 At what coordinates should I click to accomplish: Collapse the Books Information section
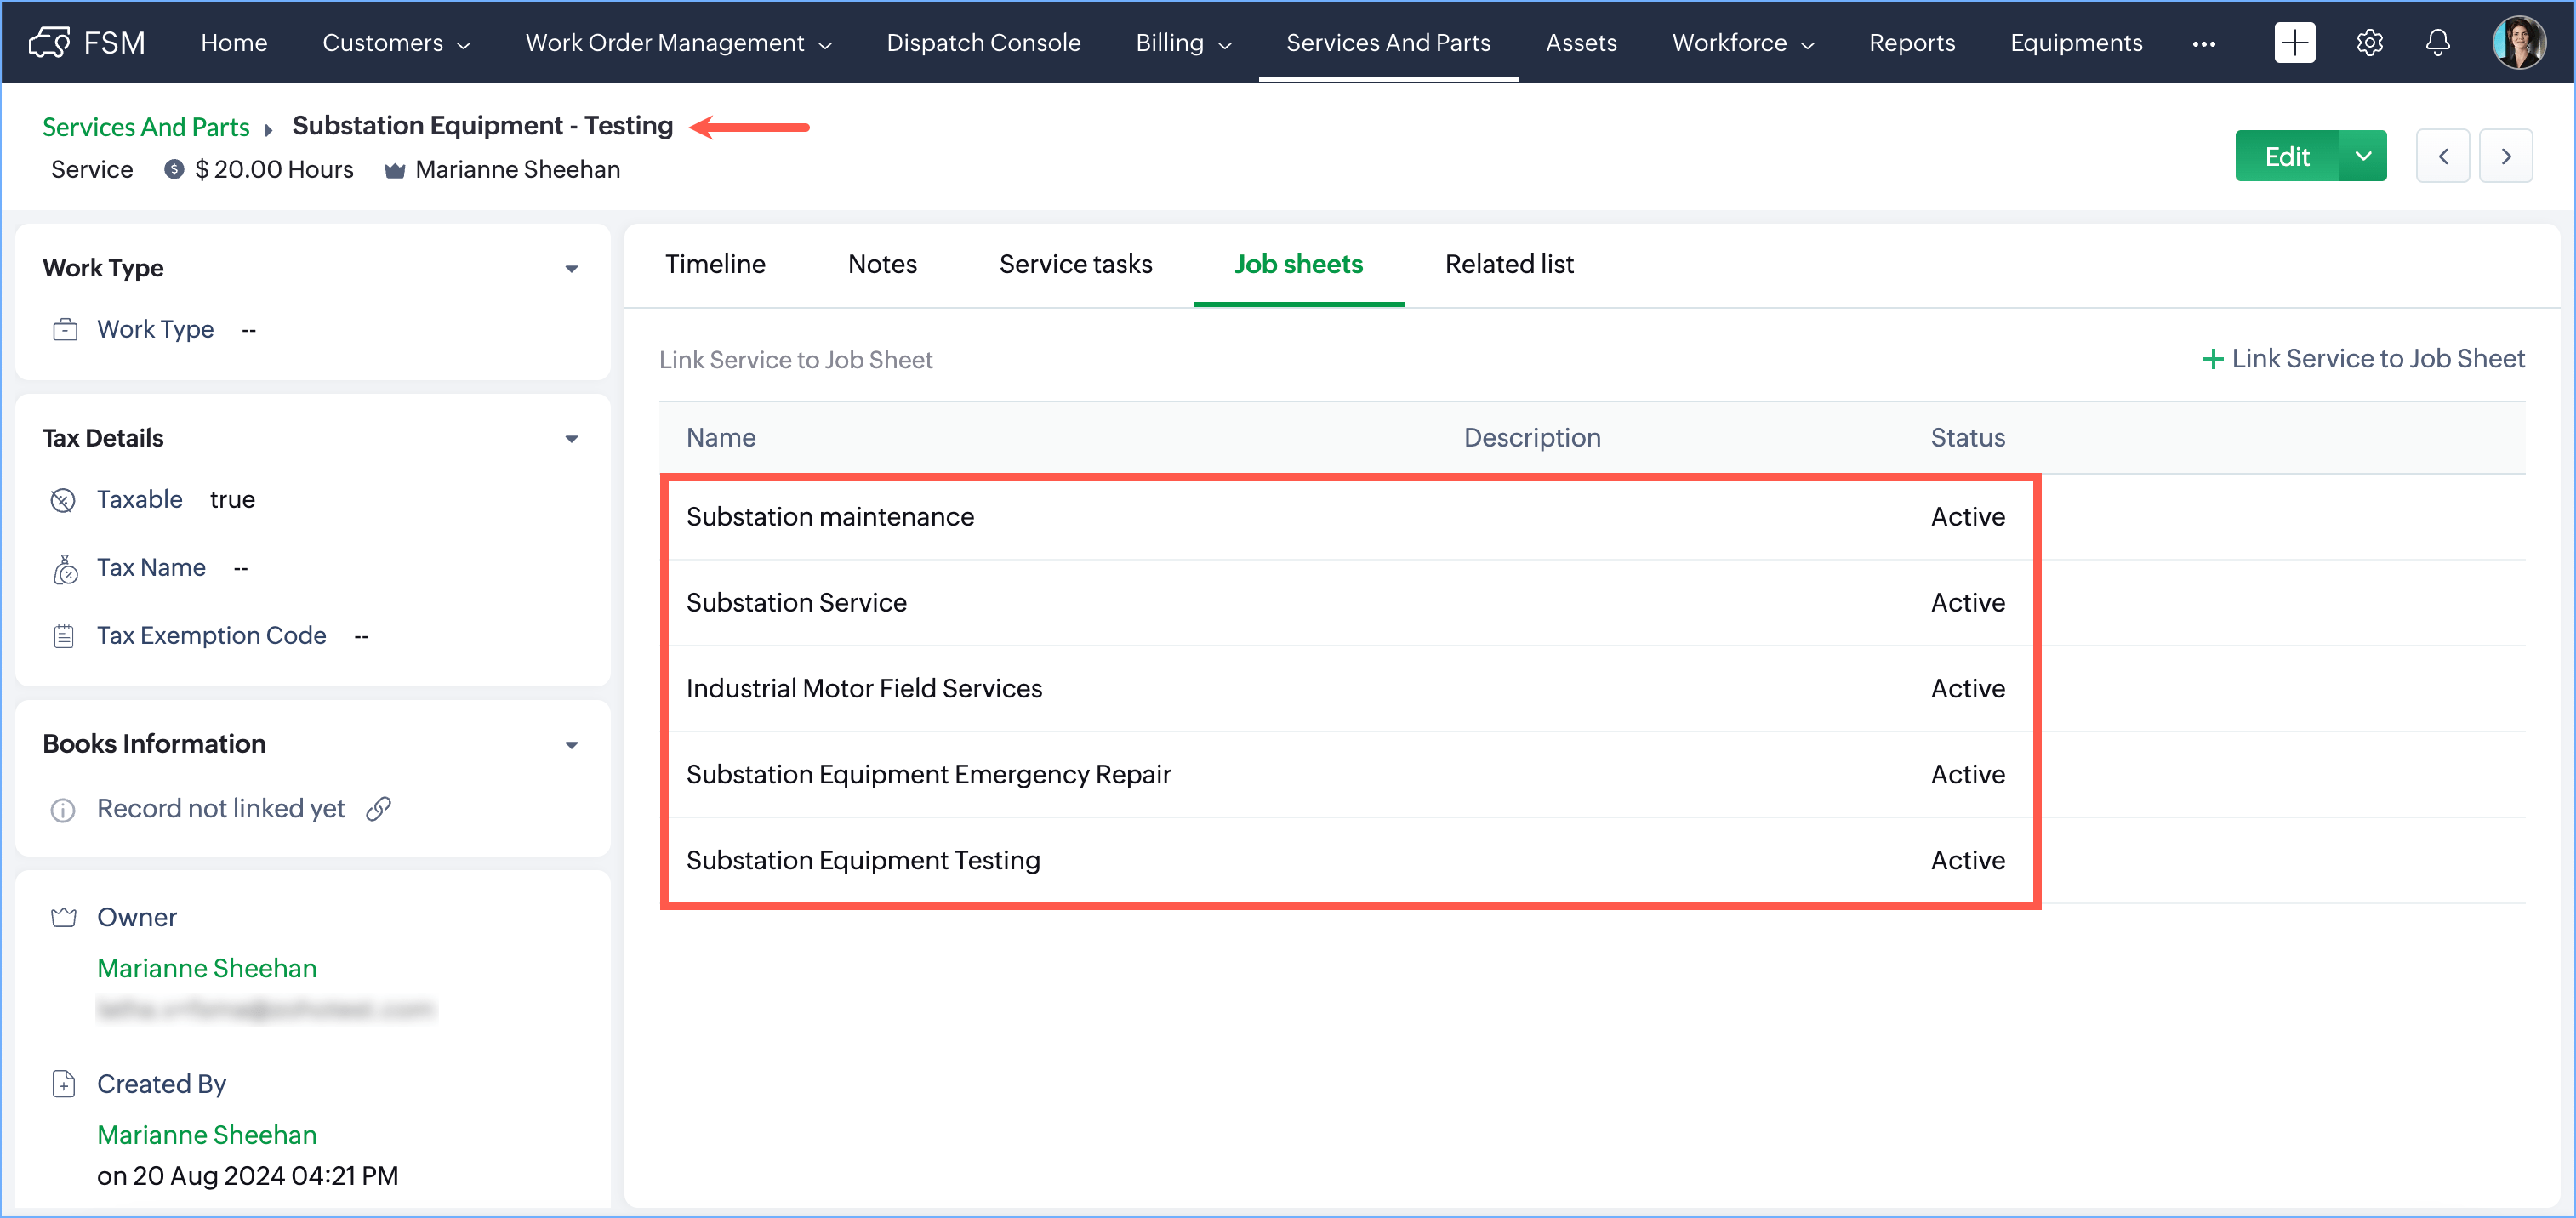click(x=571, y=744)
